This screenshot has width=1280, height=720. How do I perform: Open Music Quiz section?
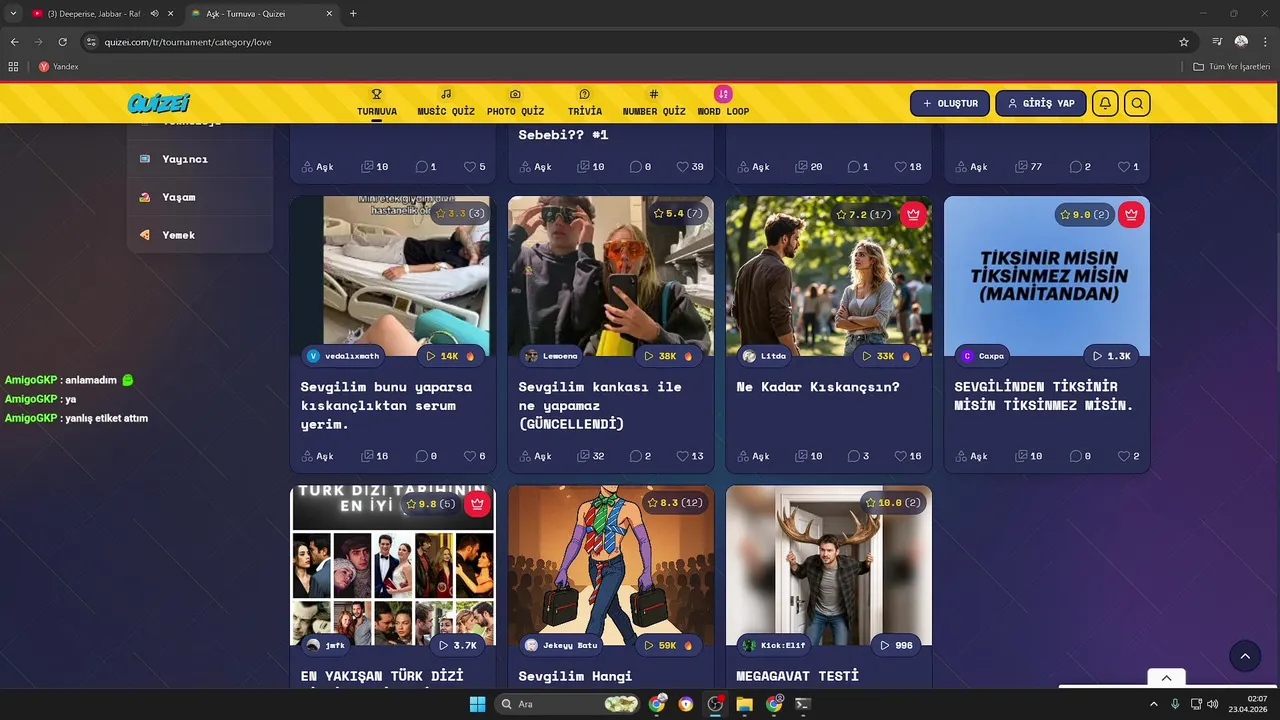446,103
